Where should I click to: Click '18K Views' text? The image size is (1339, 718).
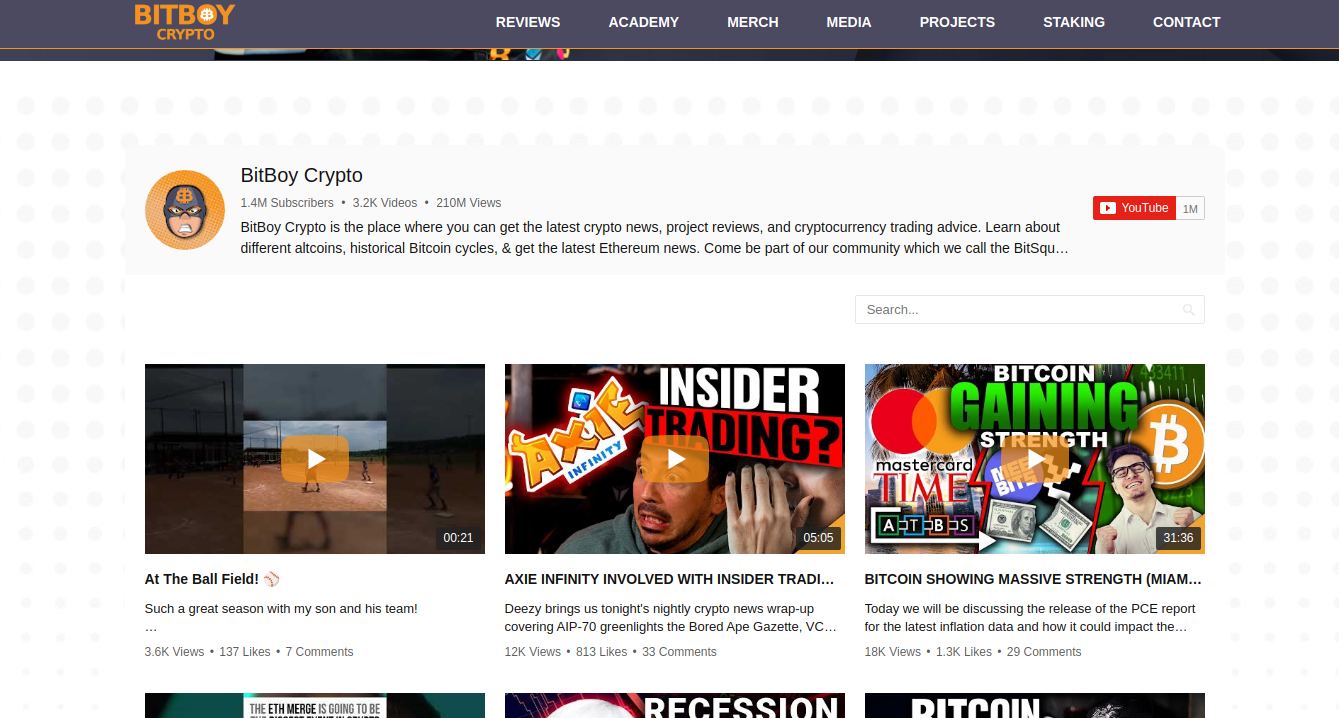click(893, 652)
